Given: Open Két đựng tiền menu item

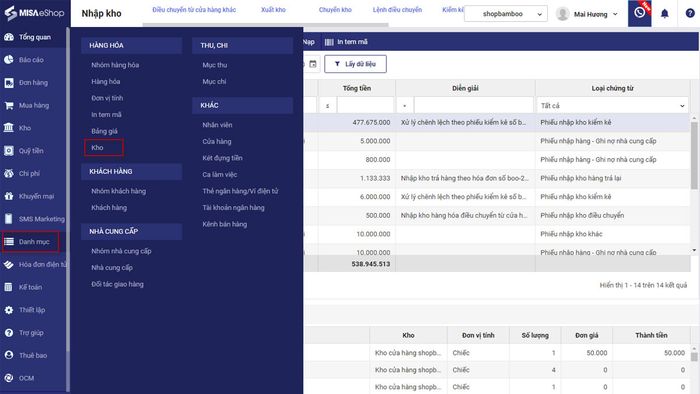Looking at the screenshot, I should click(x=222, y=158).
